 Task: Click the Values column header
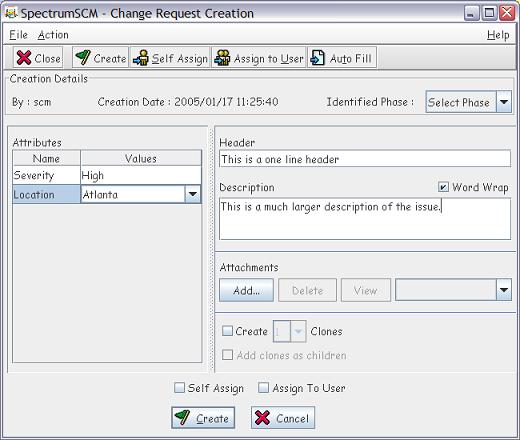click(x=141, y=158)
